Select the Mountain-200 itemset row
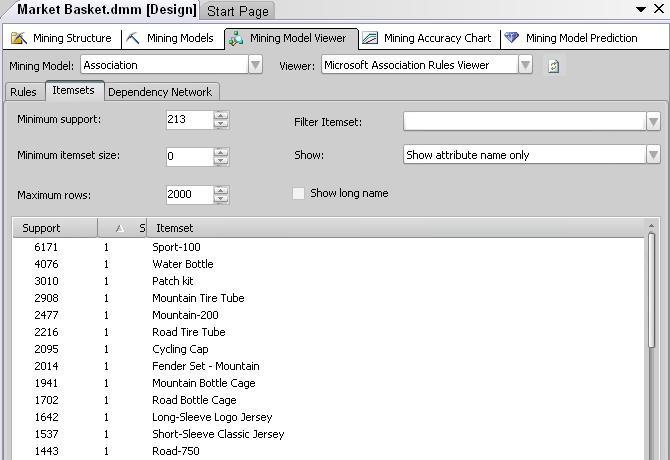Viewport: 670px width, 460px height. pyautogui.click(x=329, y=315)
